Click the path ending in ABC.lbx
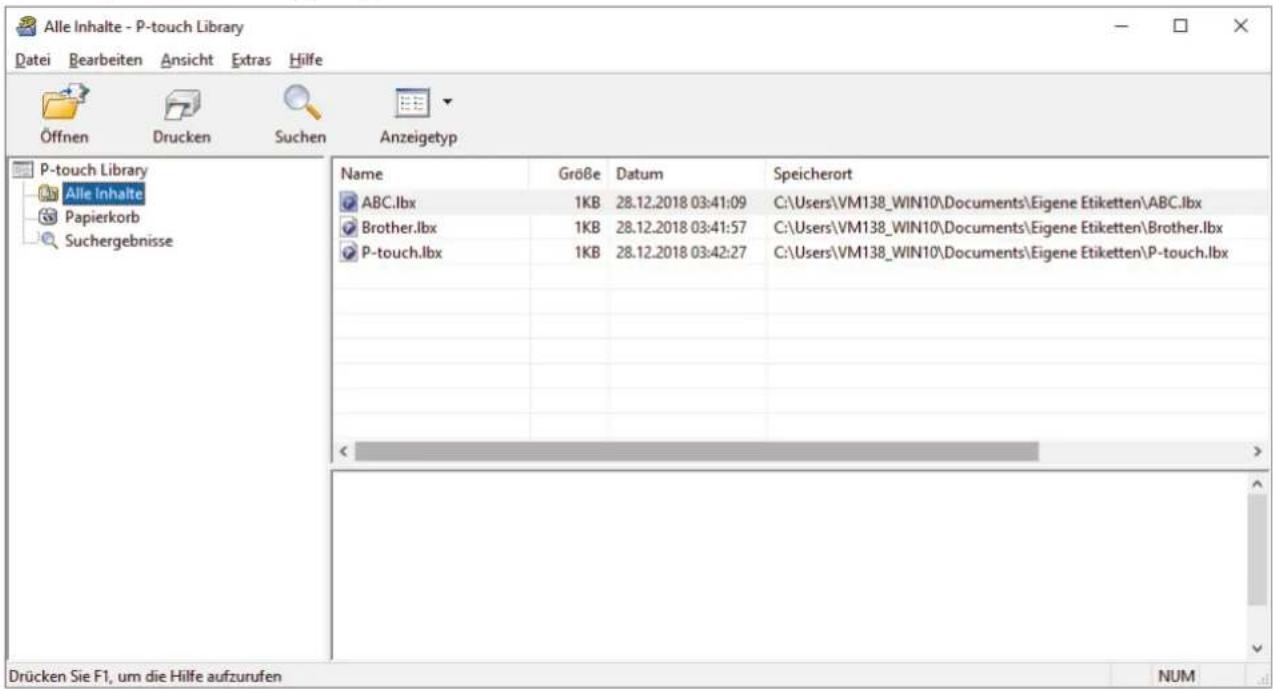 988,203
